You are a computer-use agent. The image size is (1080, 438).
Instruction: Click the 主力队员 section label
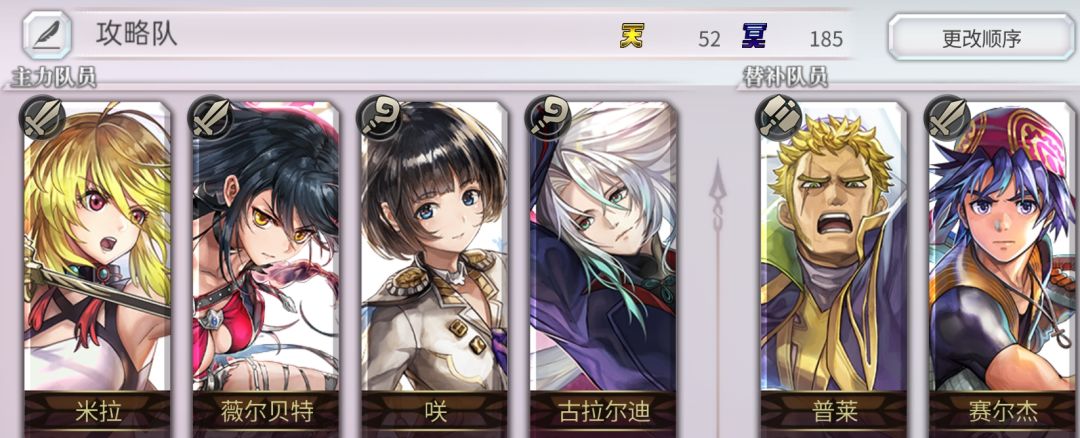[x=54, y=77]
